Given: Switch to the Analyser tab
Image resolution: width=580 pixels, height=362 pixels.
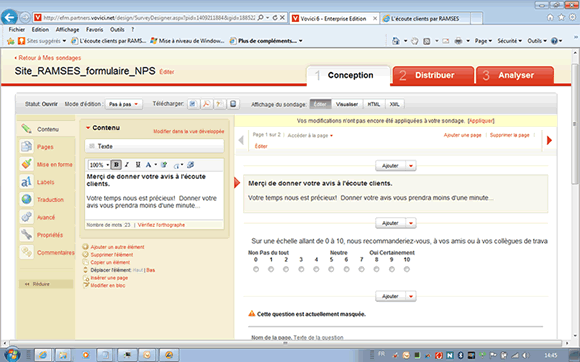Looking at the screenshot, I should coord(515,75).
